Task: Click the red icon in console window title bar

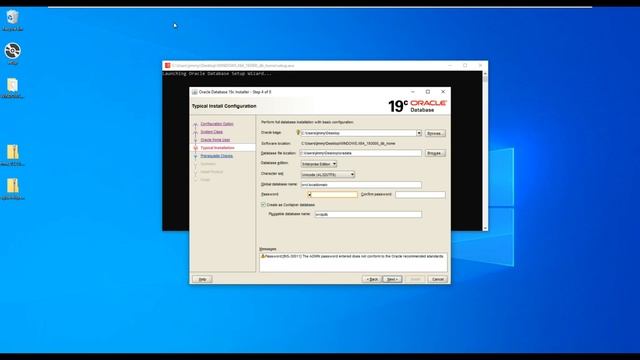Action: [x=167, y=65]
